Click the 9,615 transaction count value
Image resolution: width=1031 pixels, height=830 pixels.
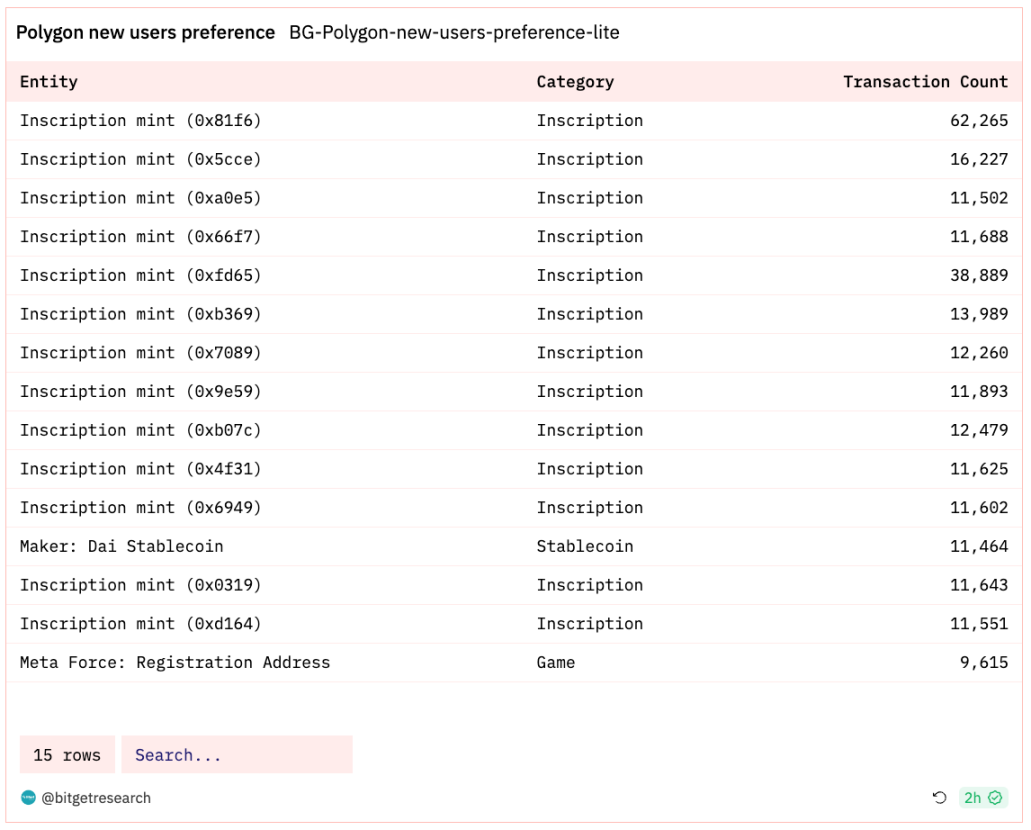[x=984, y=662]
